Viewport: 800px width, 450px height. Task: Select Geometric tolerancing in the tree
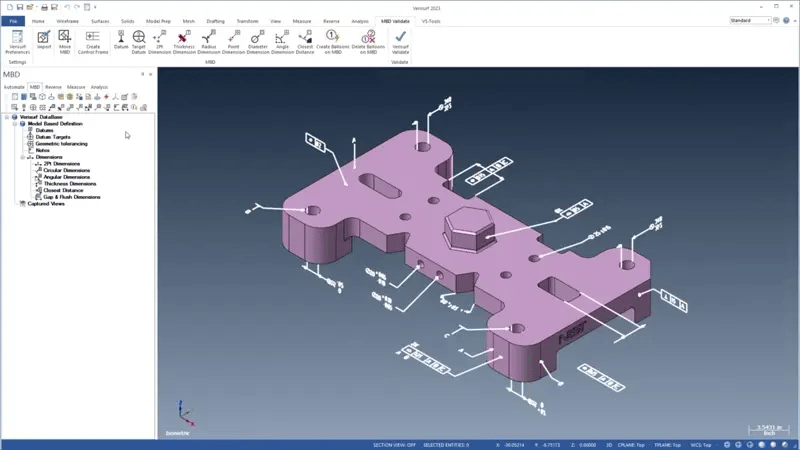click(61, 144)
